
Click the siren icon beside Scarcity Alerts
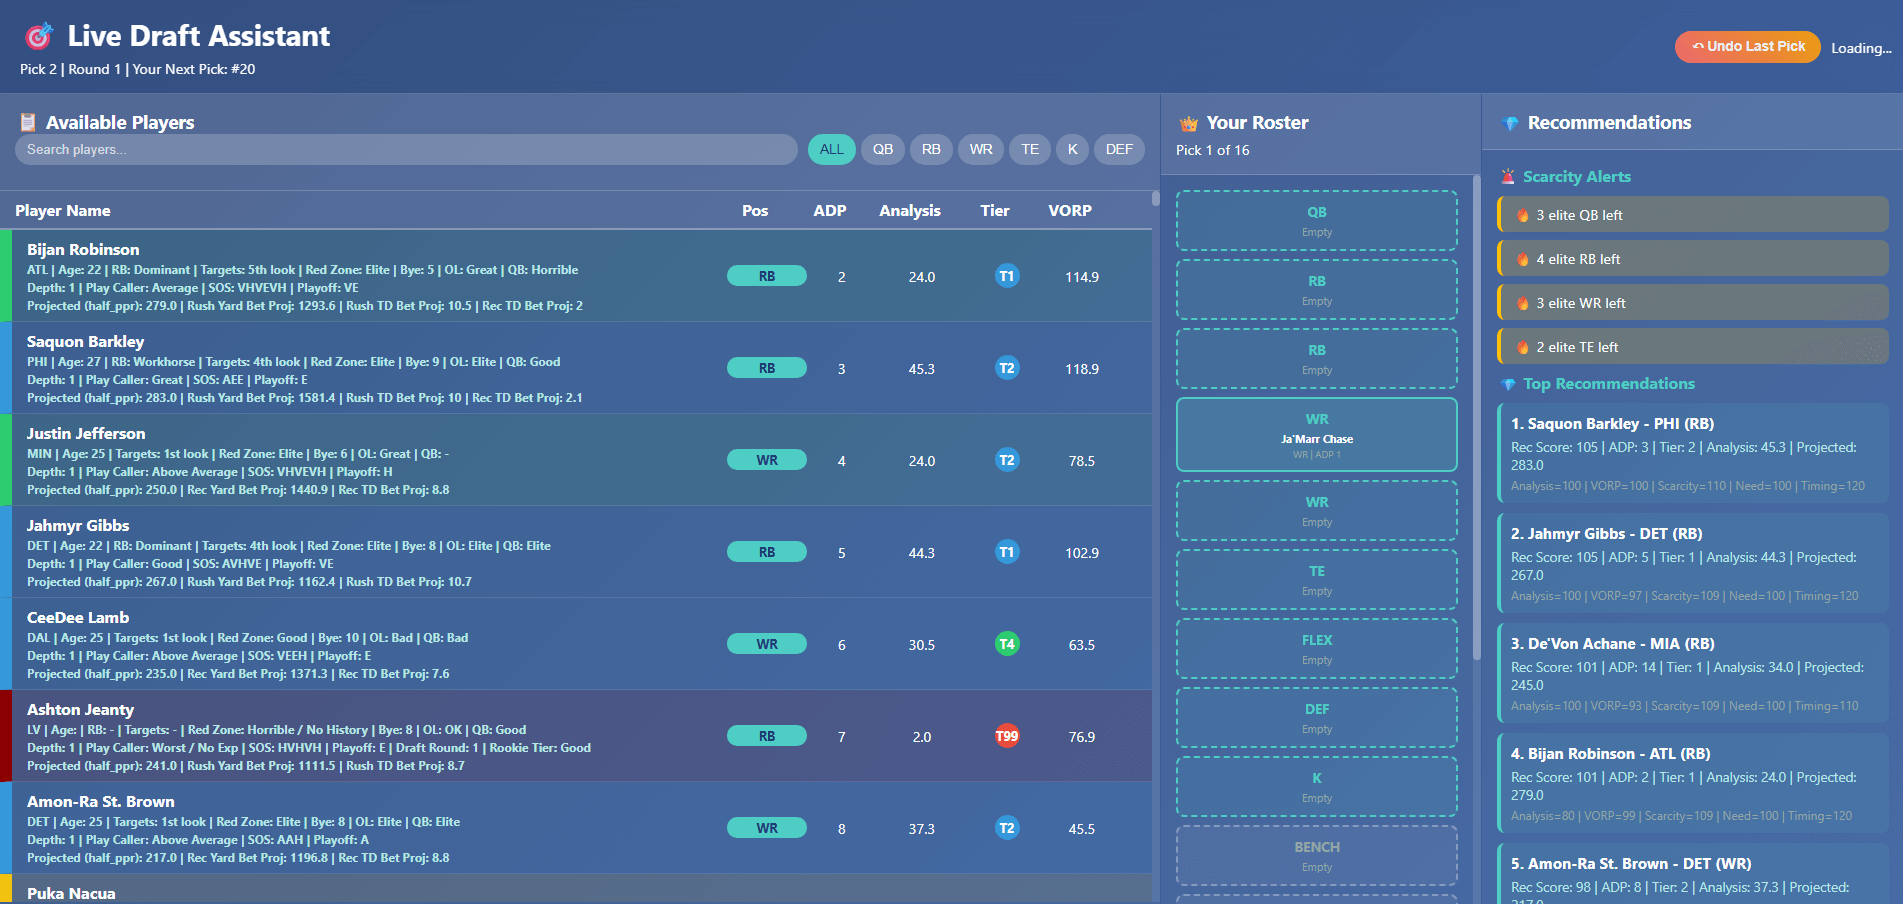(1508, 177)
